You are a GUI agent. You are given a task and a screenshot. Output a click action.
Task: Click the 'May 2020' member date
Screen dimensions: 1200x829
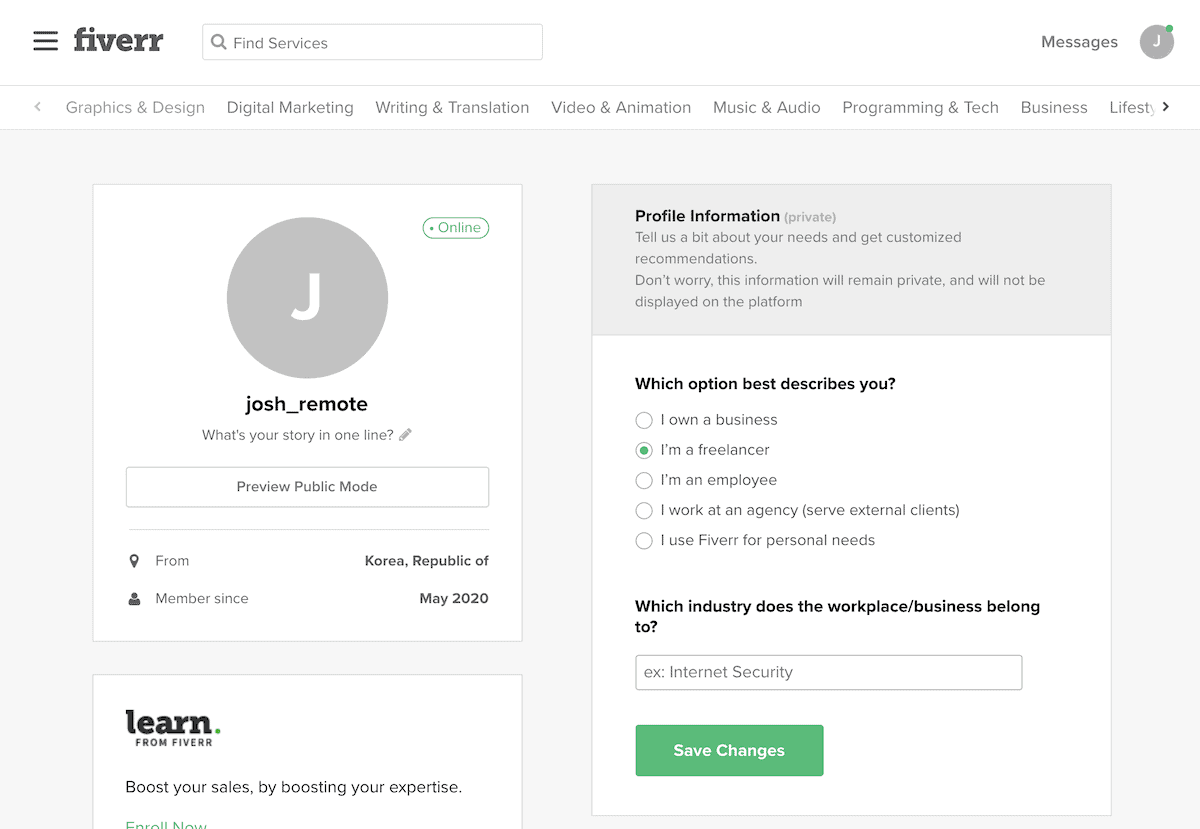[454, 599]
